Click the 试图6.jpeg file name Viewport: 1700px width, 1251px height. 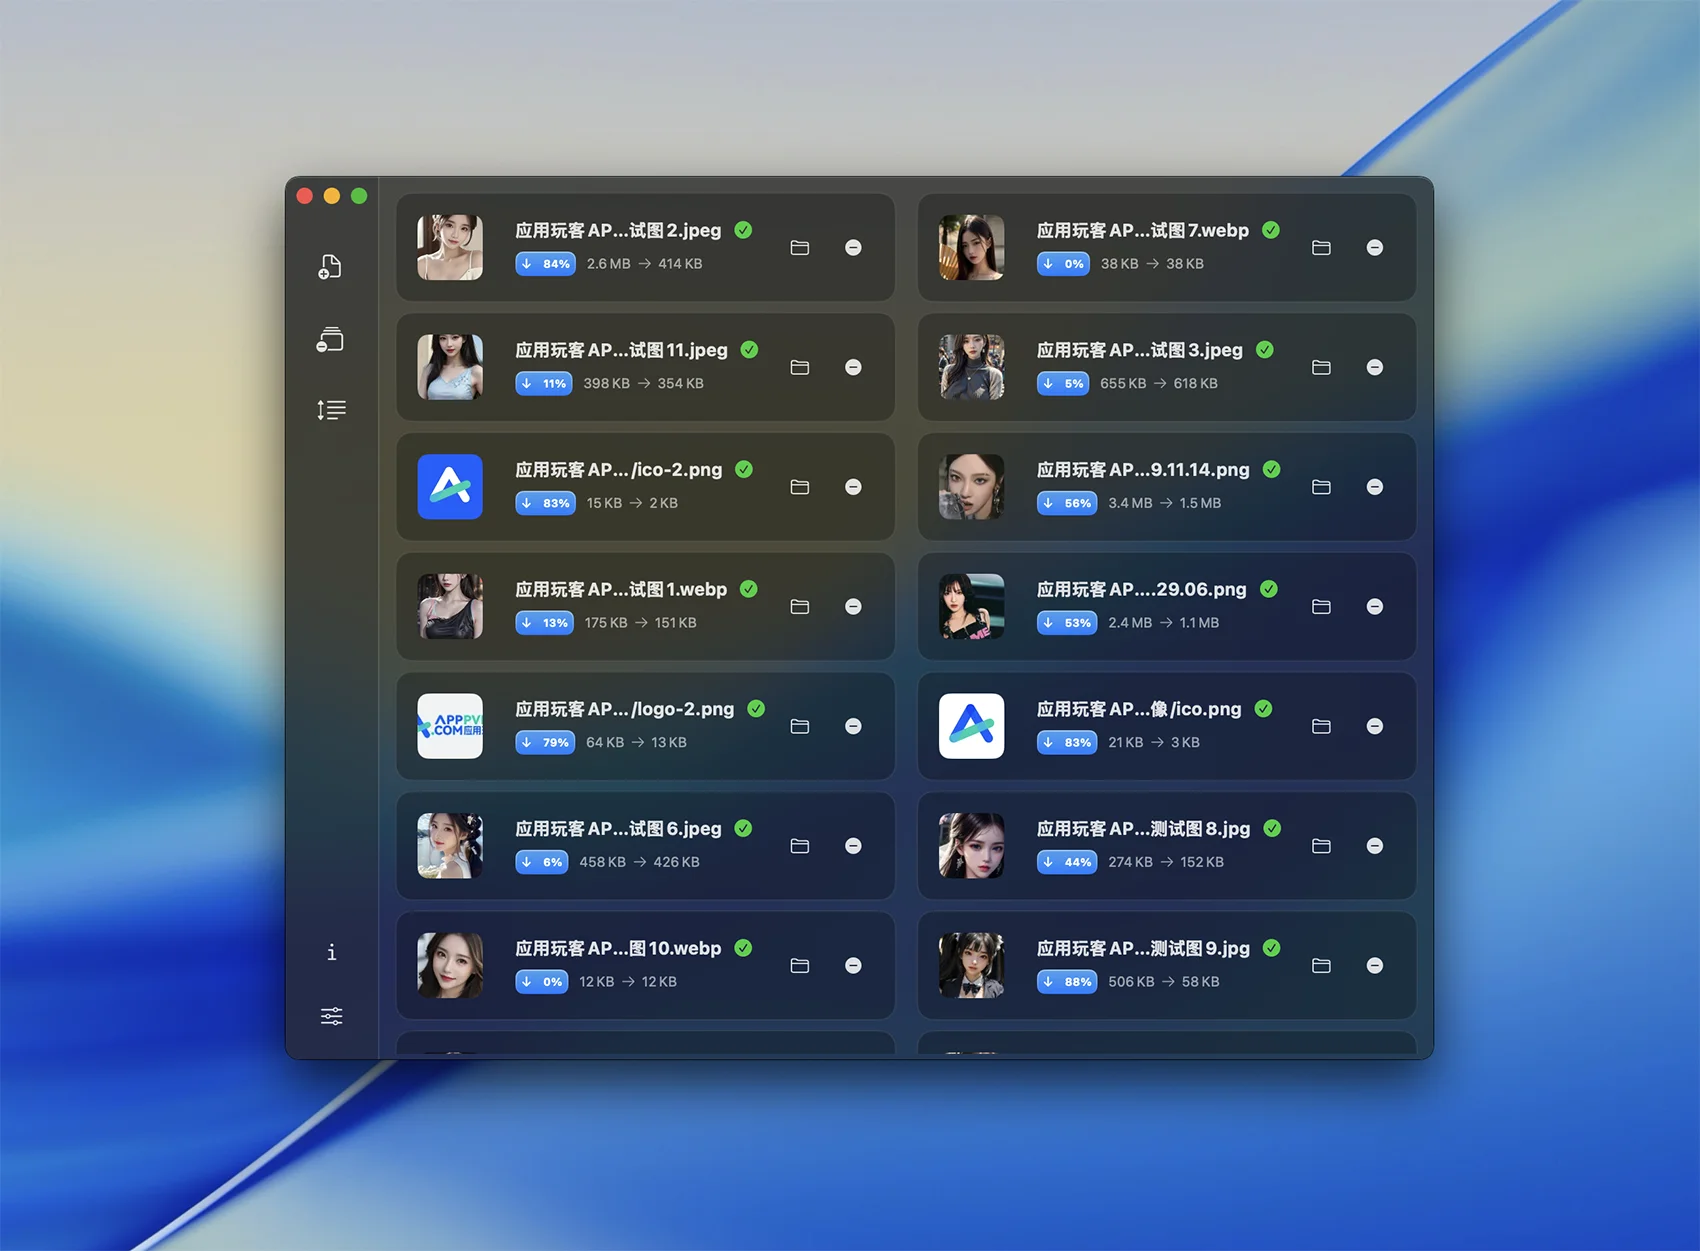[x=617, y=829]
